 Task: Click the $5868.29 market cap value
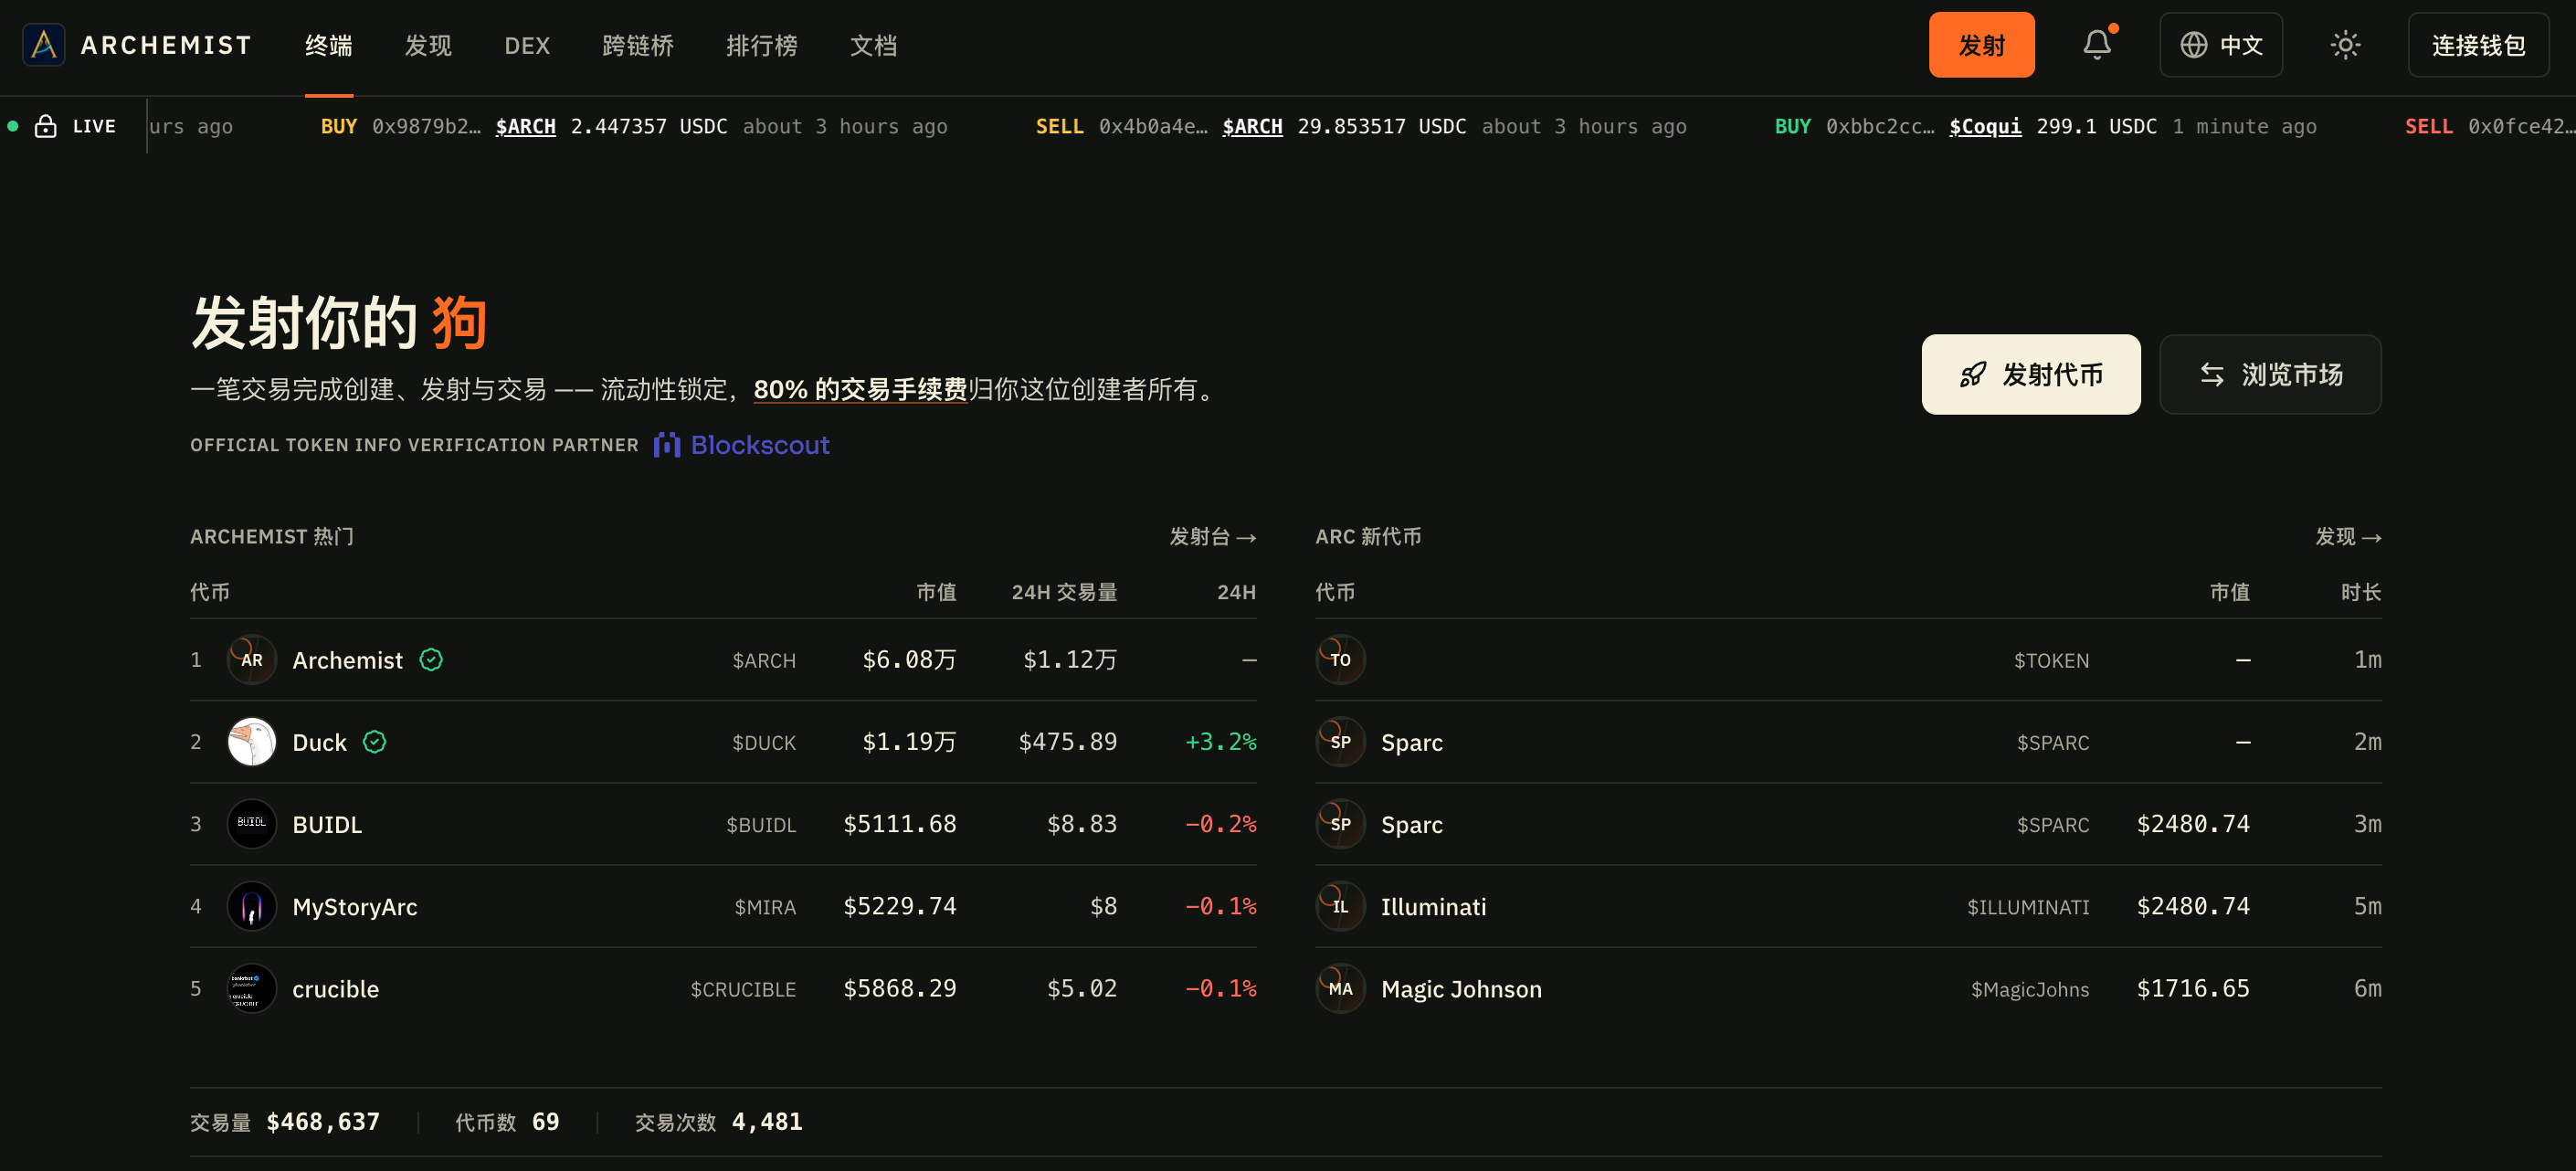pos(899,988)
